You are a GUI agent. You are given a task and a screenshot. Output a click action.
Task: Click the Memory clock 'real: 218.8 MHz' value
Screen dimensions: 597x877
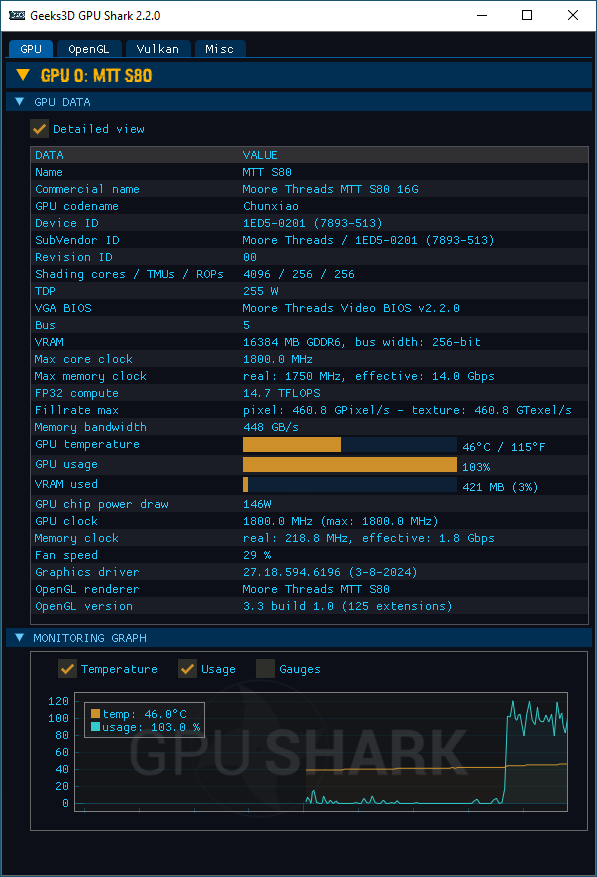tap(297, 538)
